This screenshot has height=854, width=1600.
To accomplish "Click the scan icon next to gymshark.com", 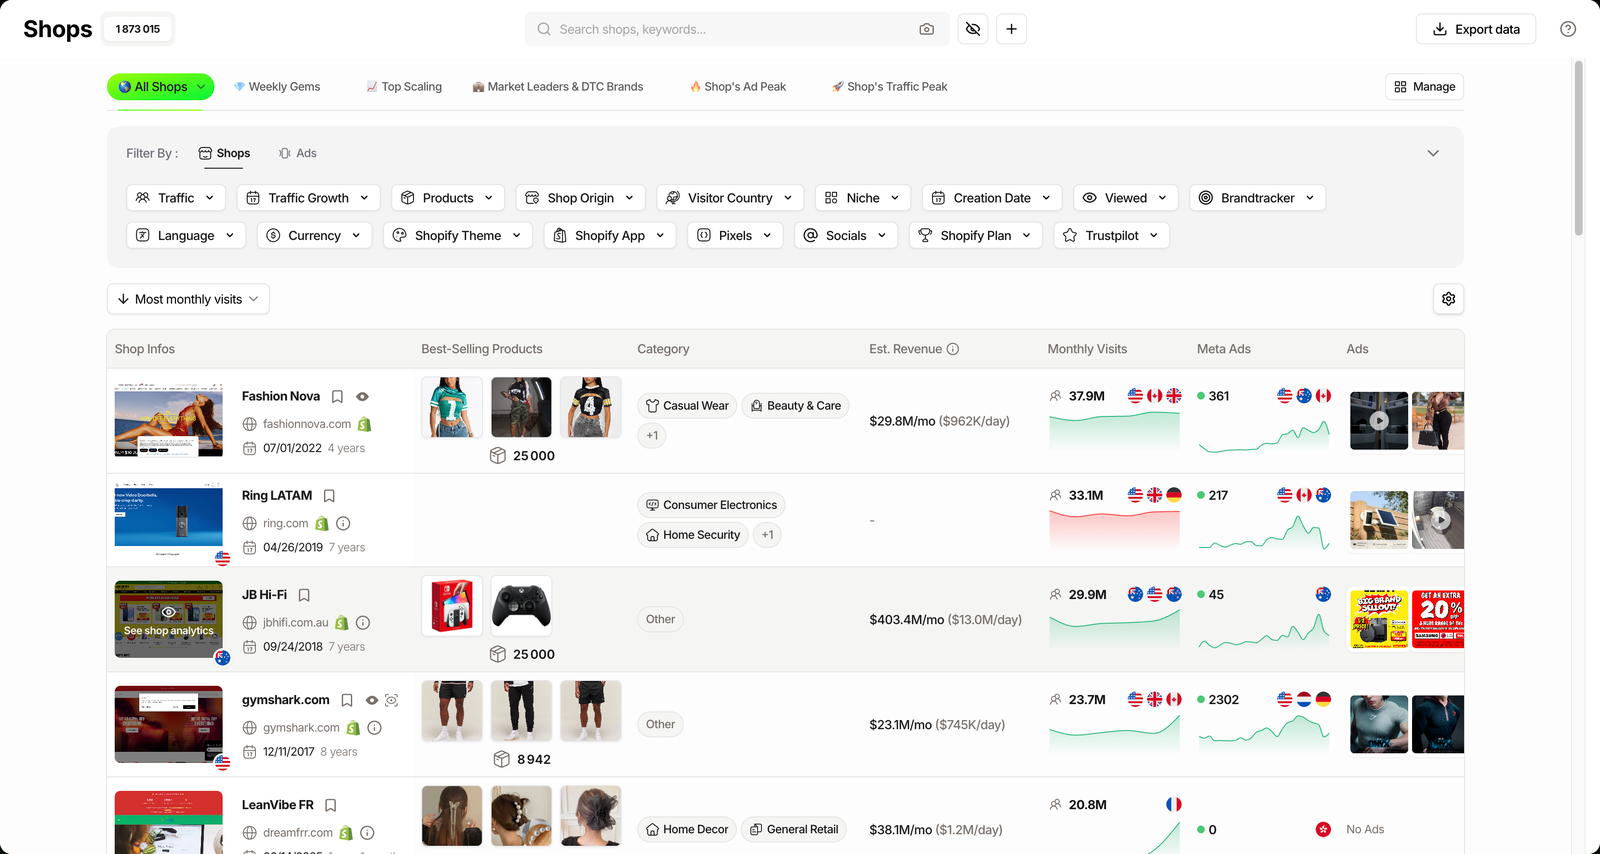I will tap(391, 700).
